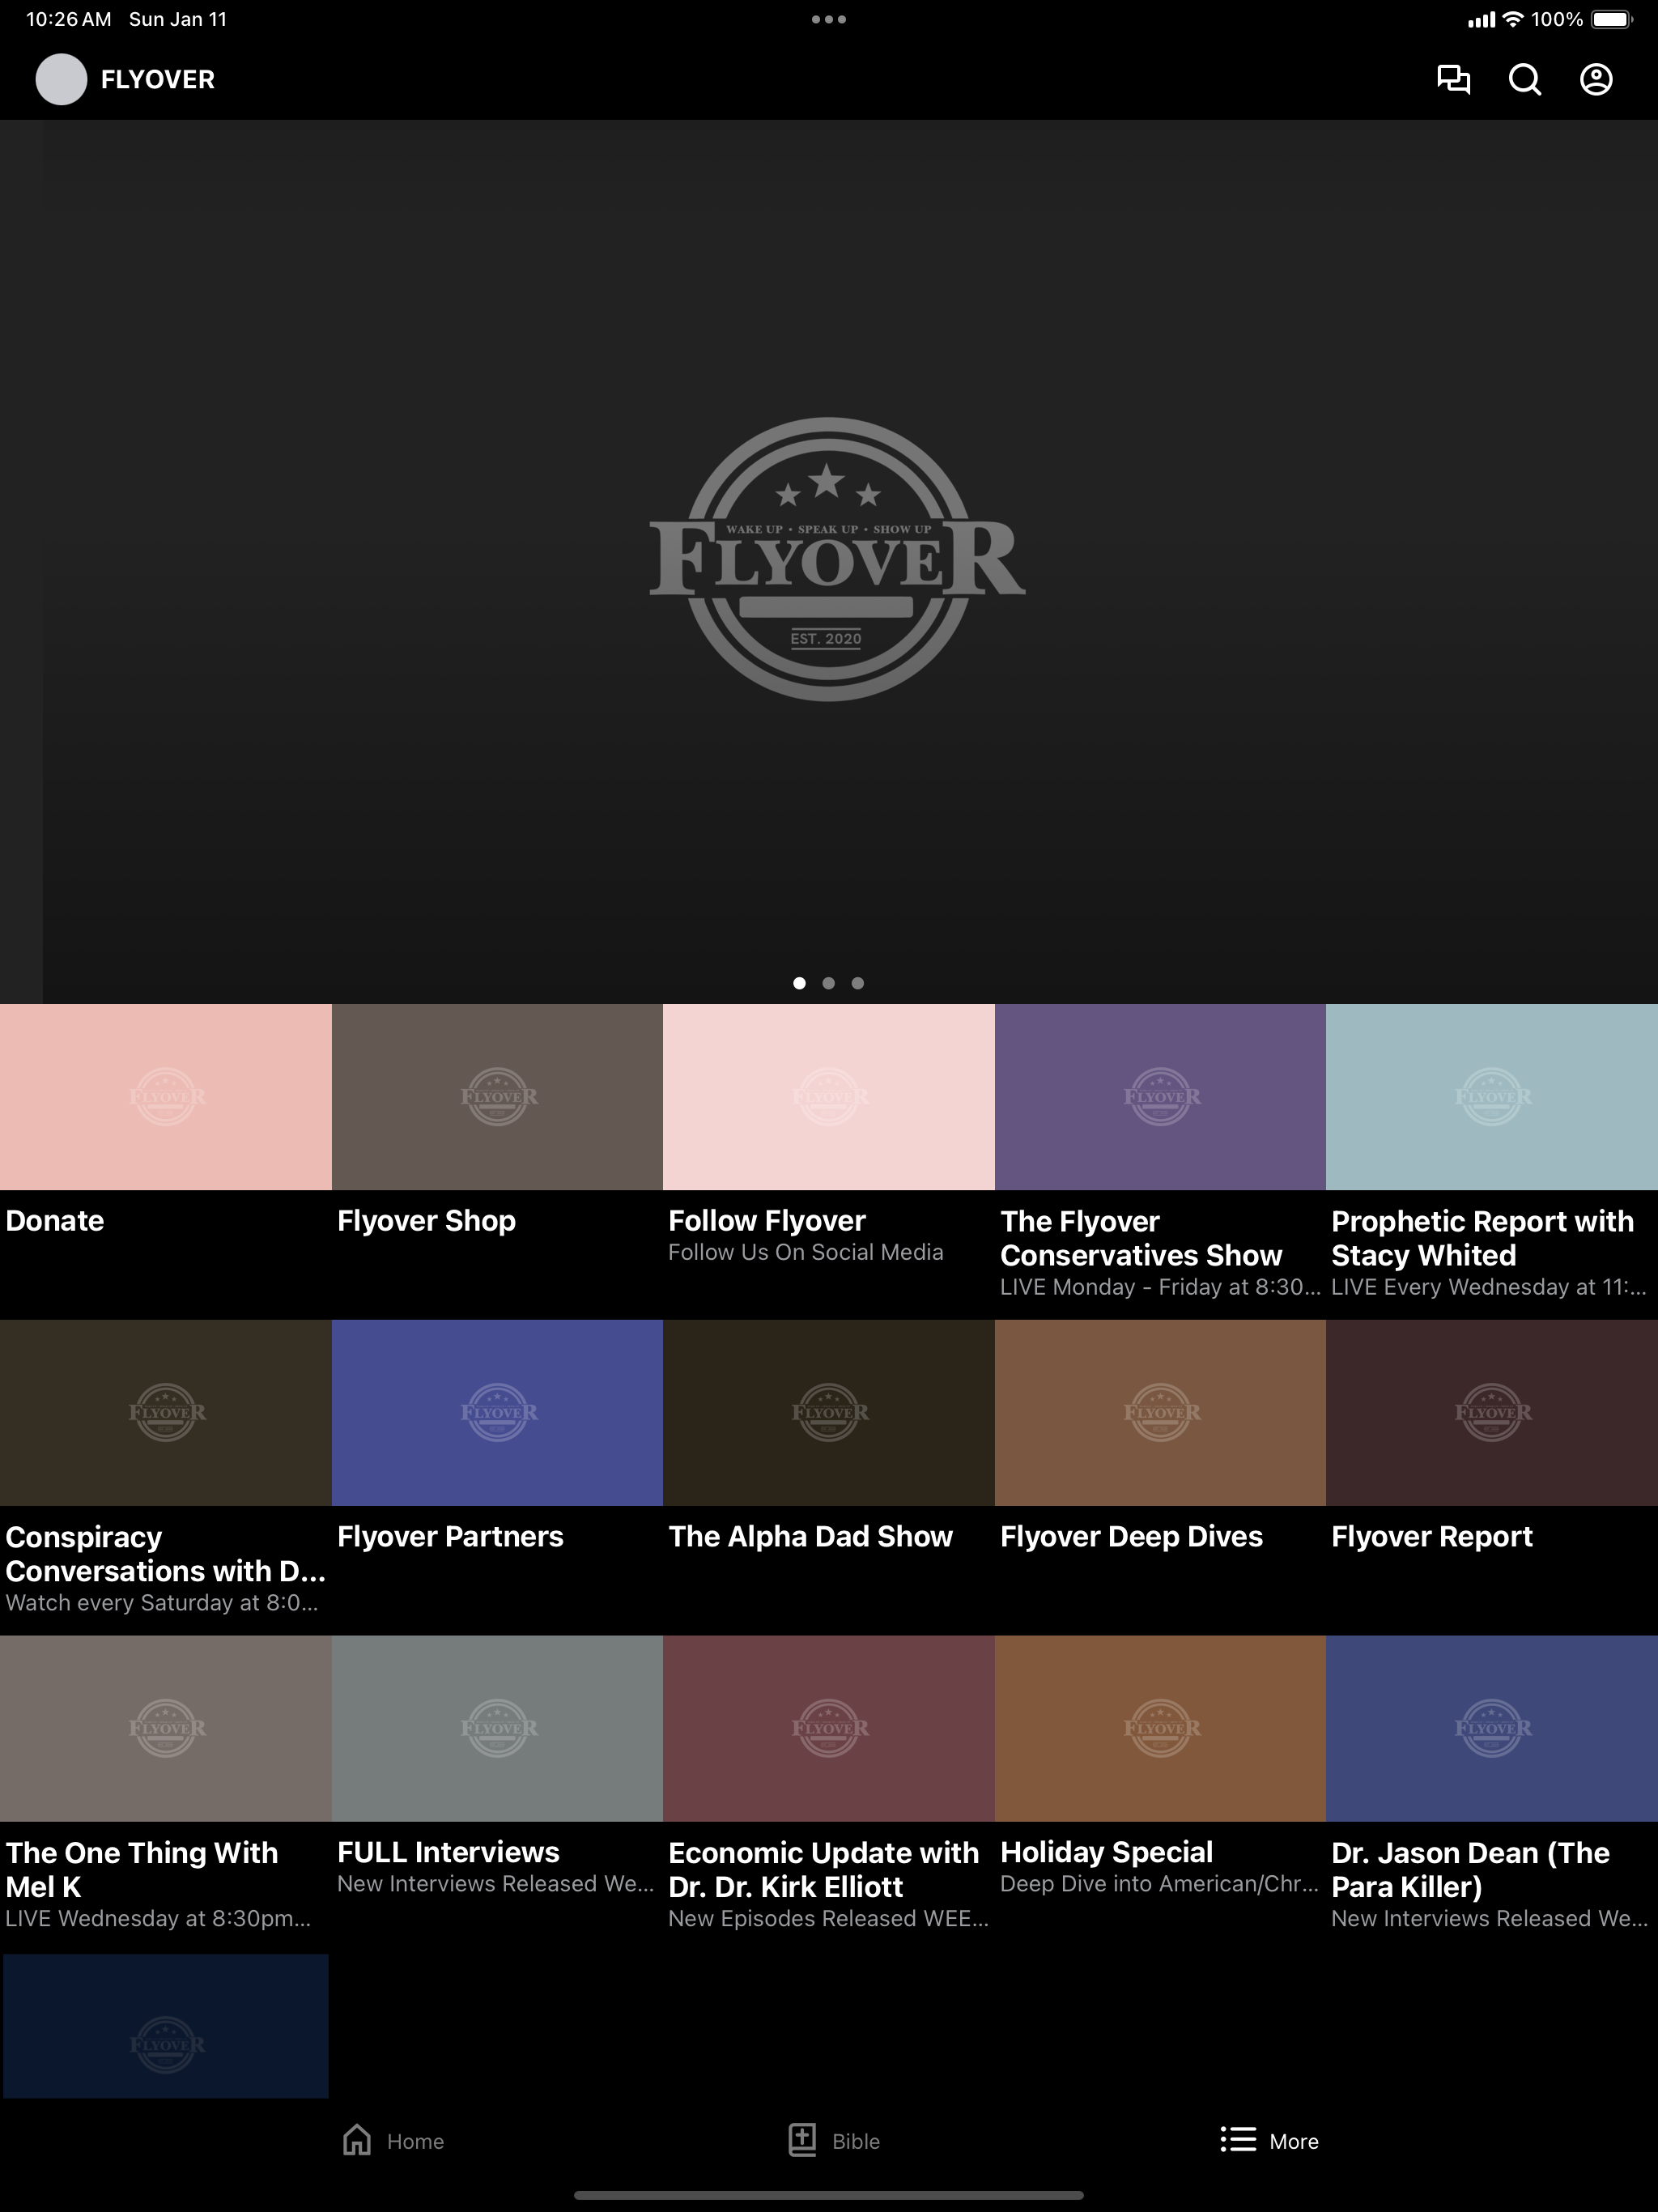Tap 'New Episodes Released WEE...' subtitle

coord(829,1919)
